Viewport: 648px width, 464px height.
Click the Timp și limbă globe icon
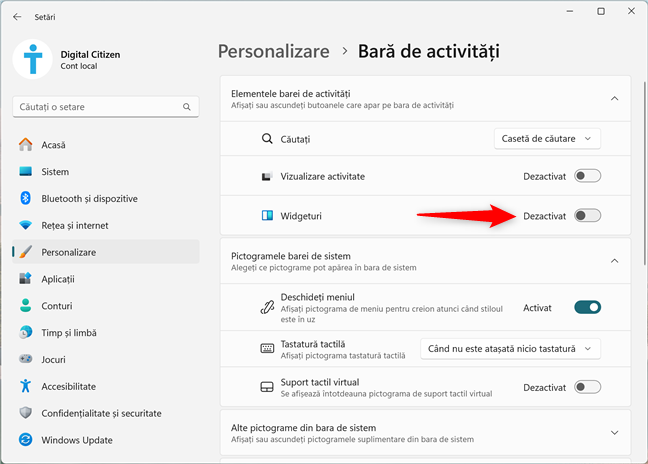(26, 333)
